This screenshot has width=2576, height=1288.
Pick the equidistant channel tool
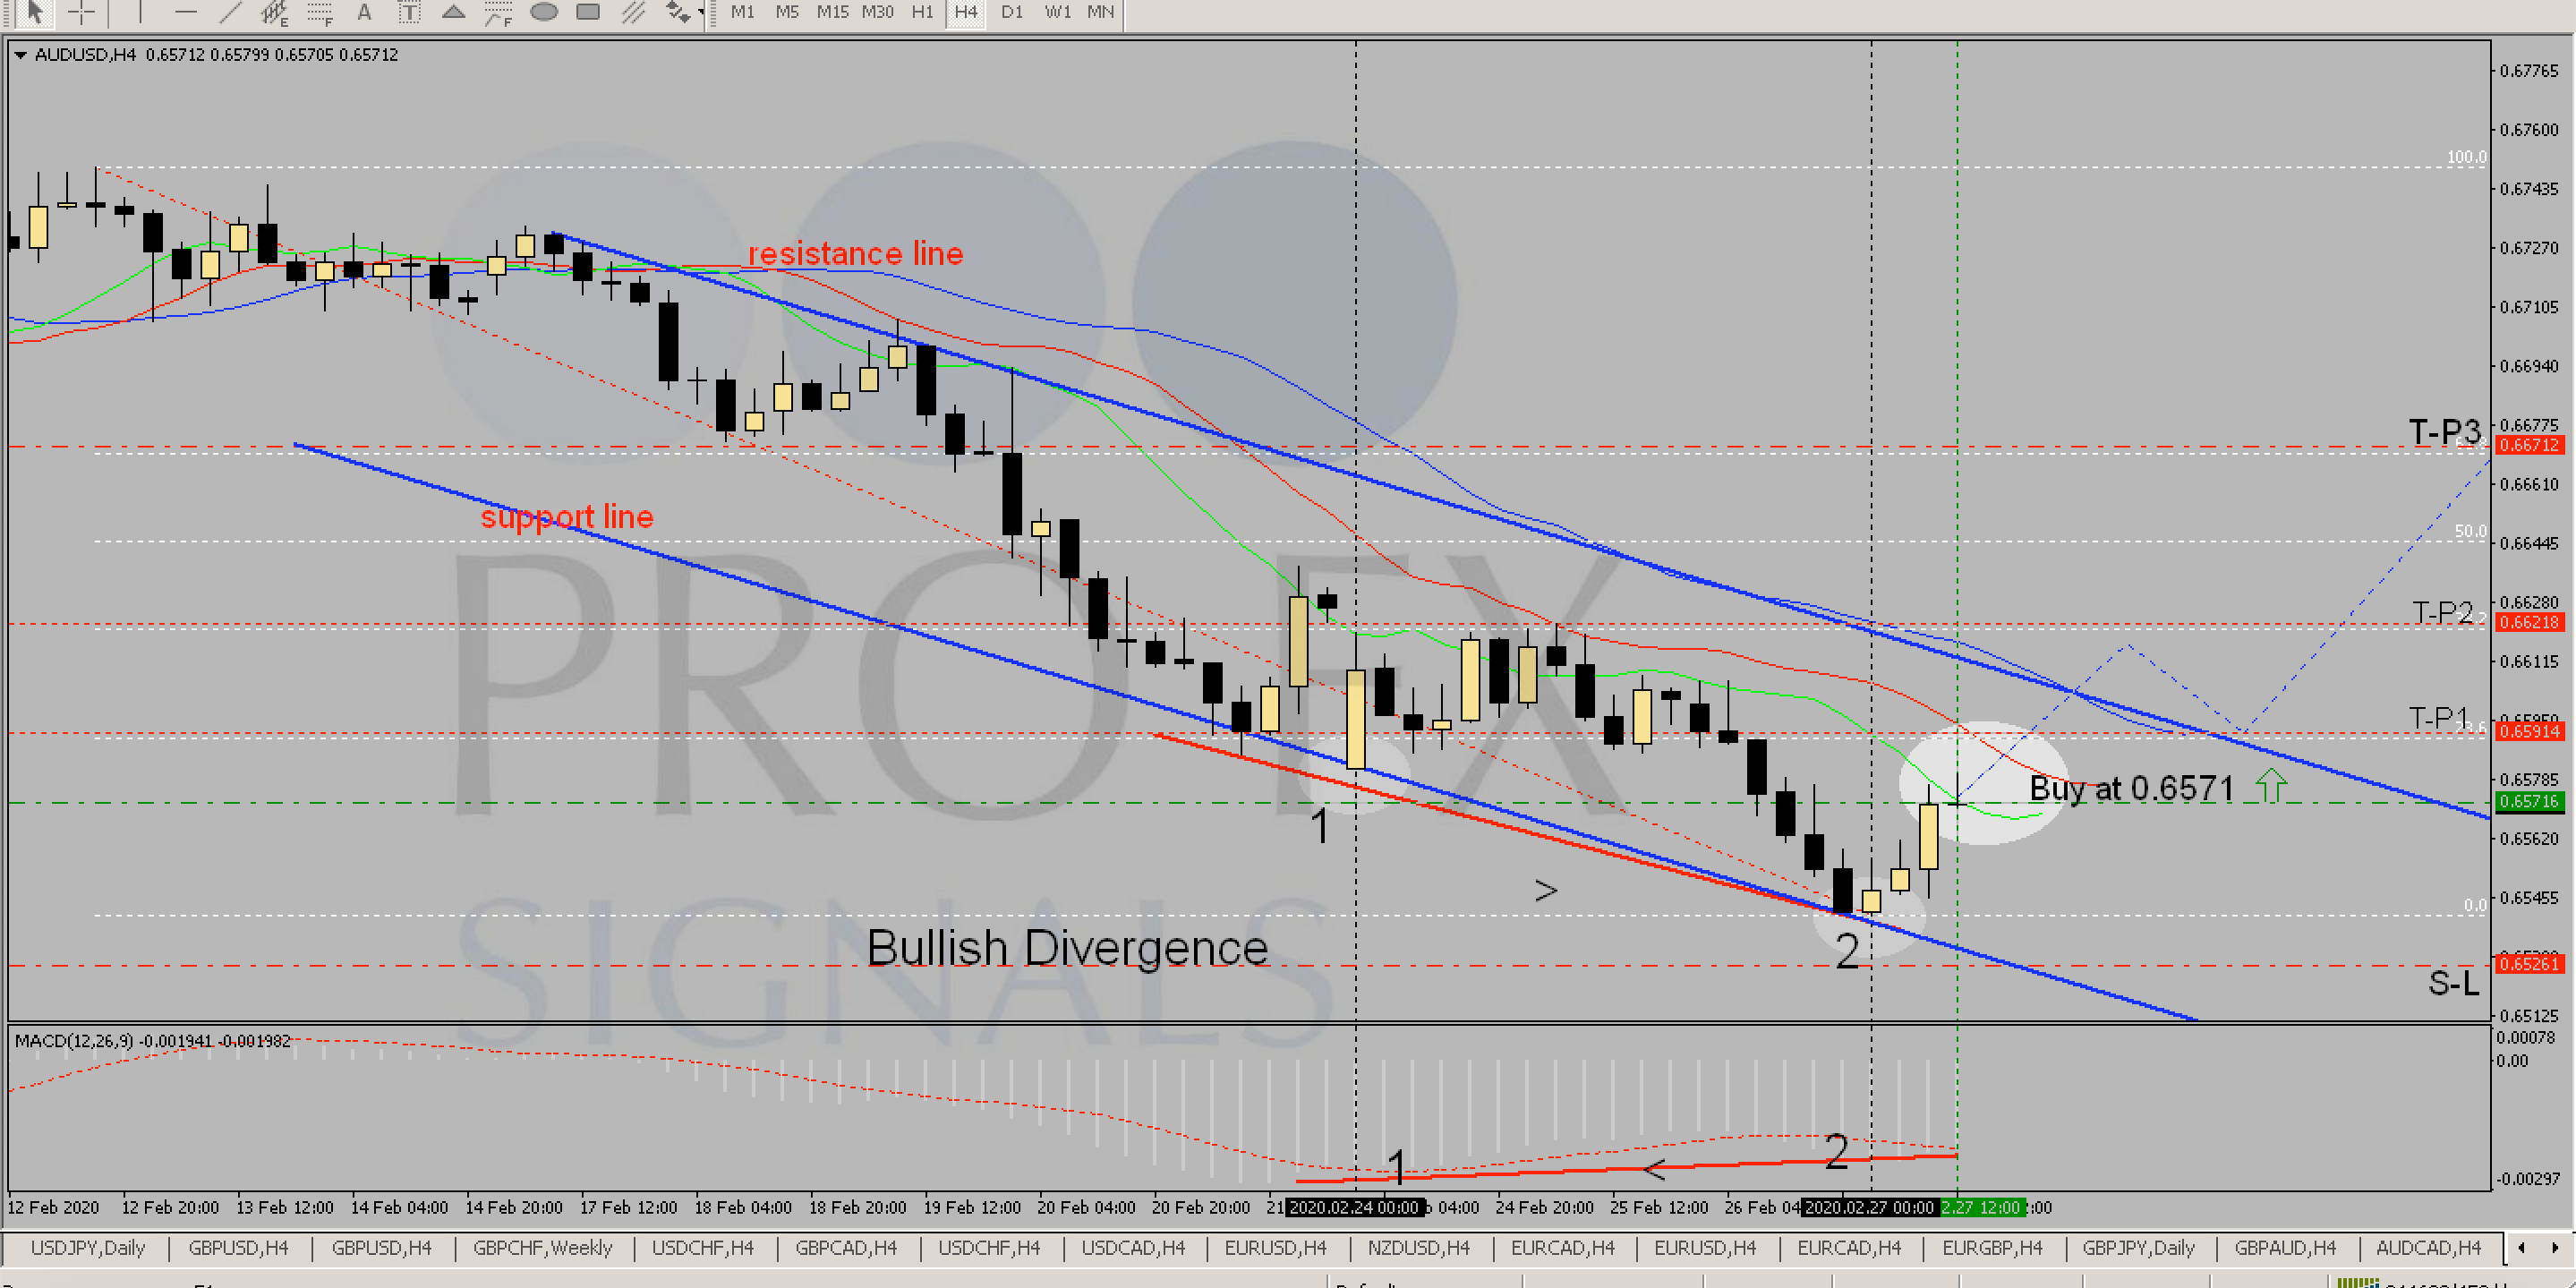[x=274, y=12]
